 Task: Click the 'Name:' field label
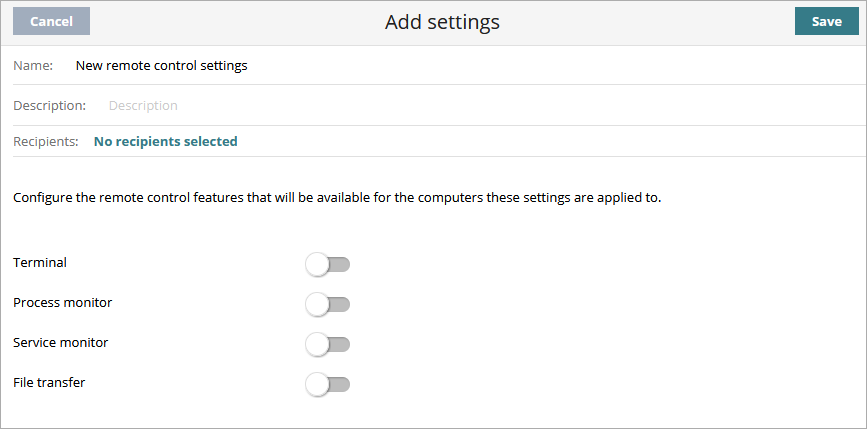coord(33,66)
